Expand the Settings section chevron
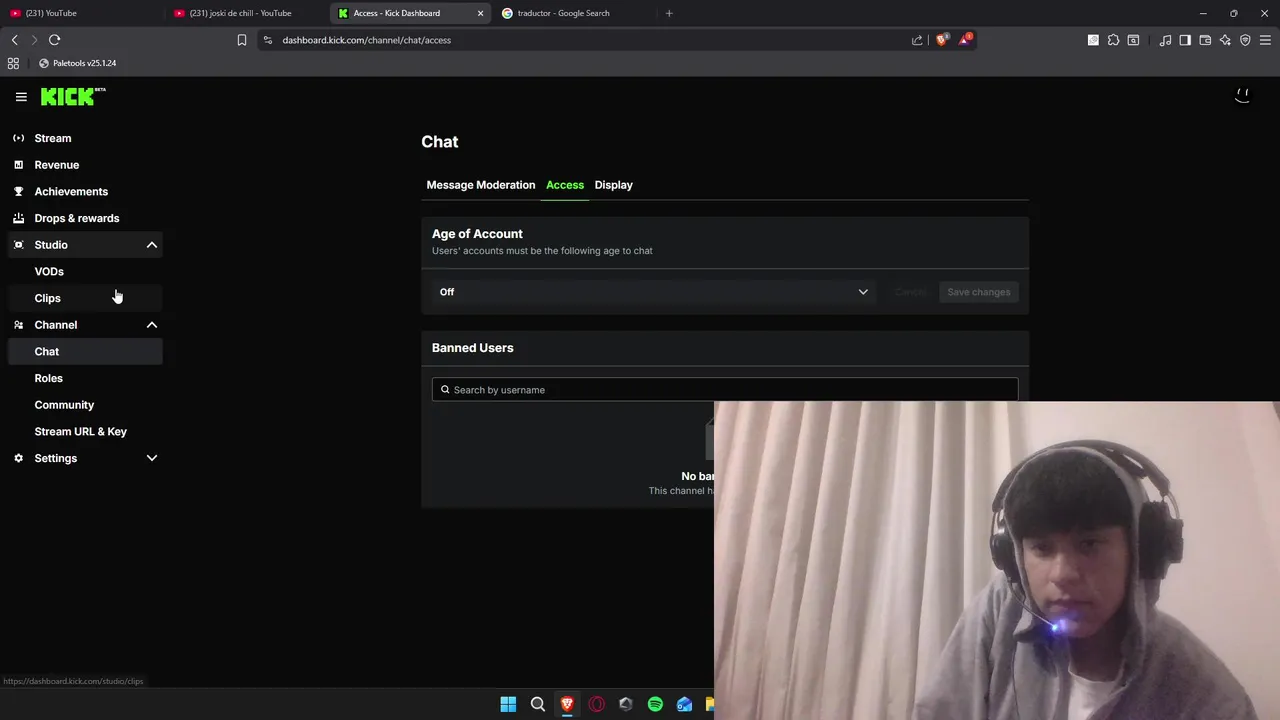 pyautogui.click(x=152, y=458)
